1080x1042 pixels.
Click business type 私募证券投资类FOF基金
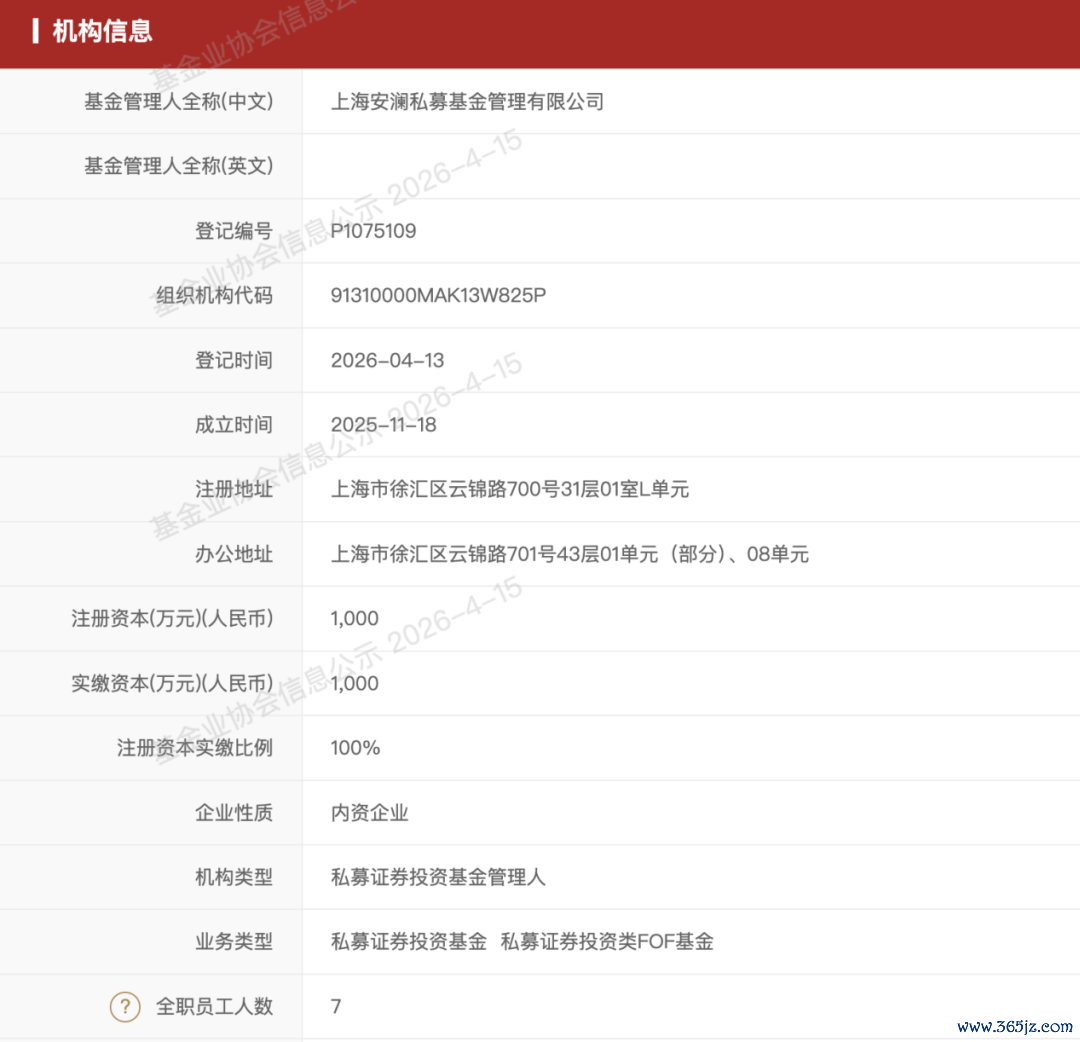(608, 941)
